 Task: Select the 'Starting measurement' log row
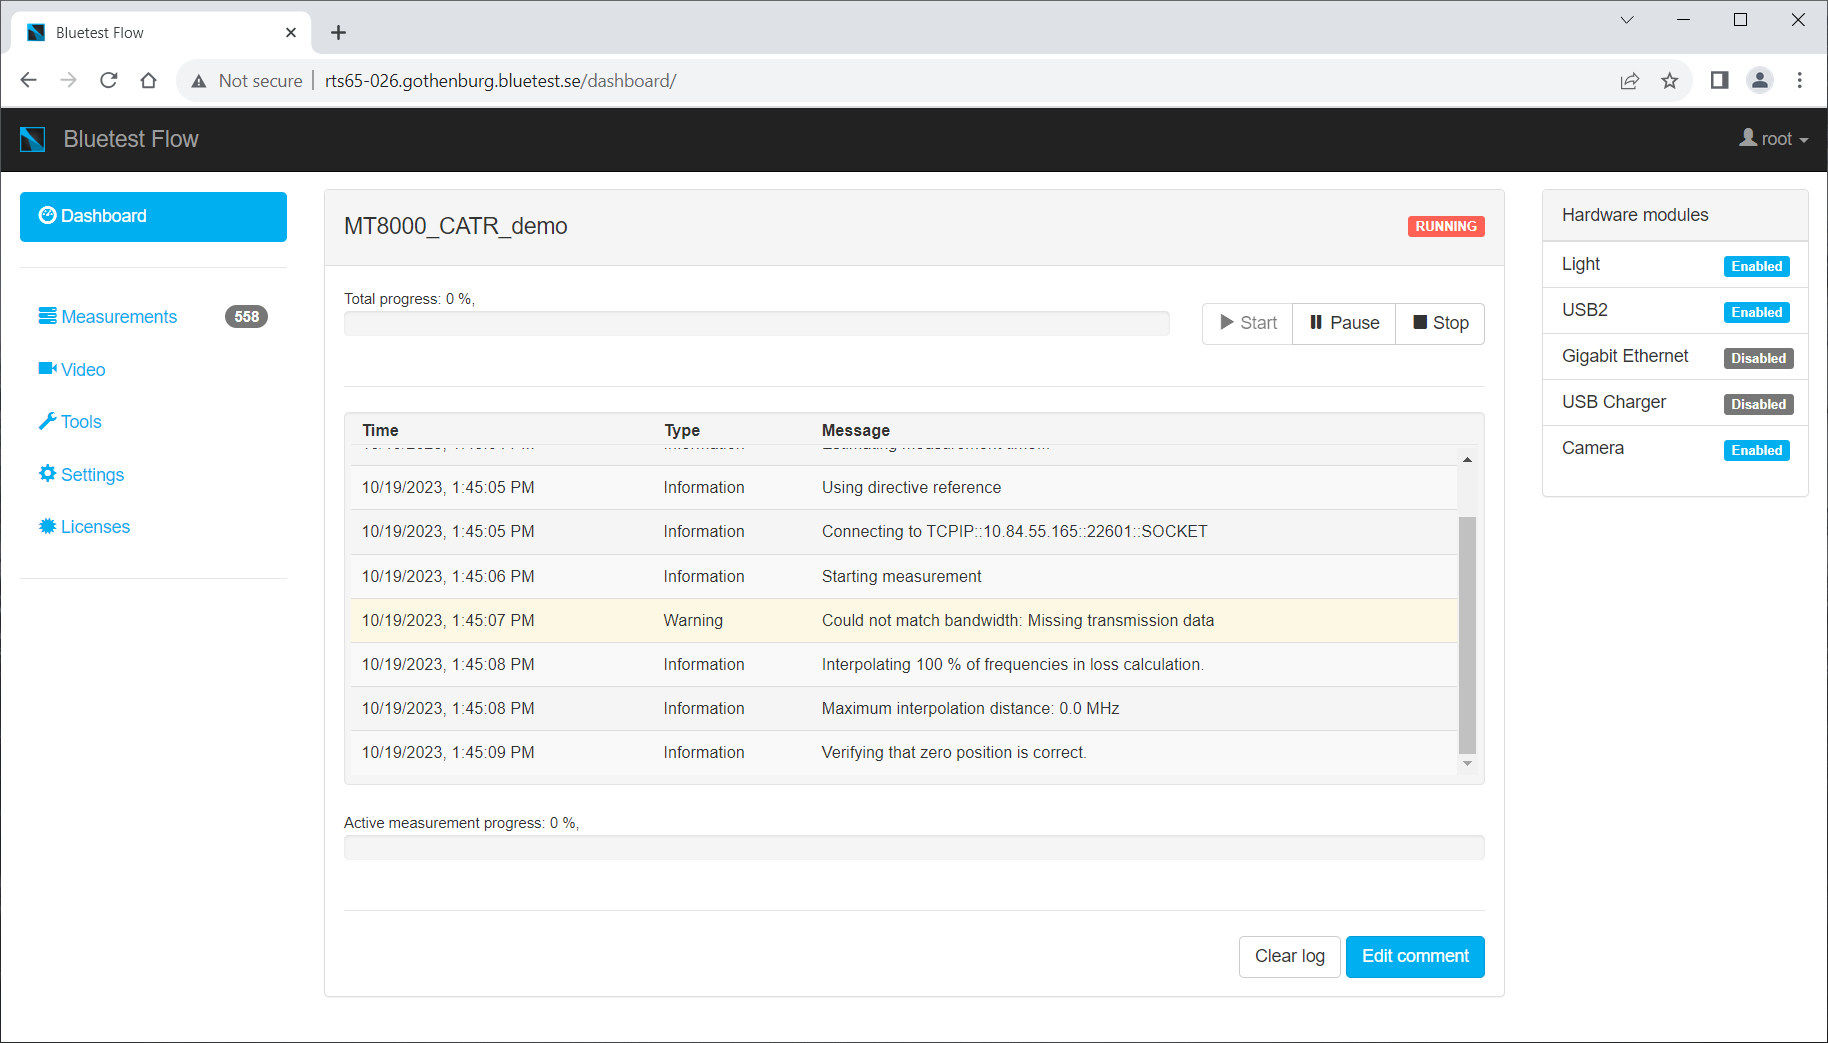coord(904,577)
